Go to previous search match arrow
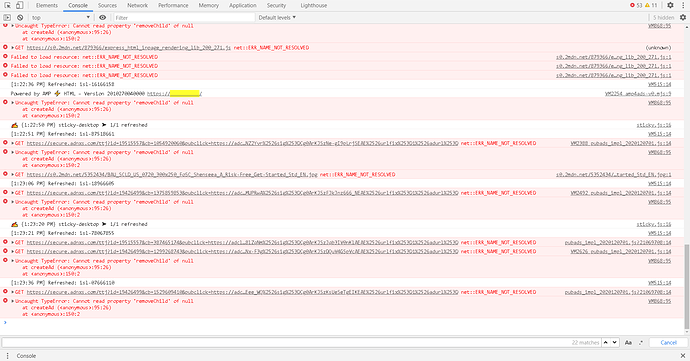Screen dimensions: 690x361 (606, 343)
